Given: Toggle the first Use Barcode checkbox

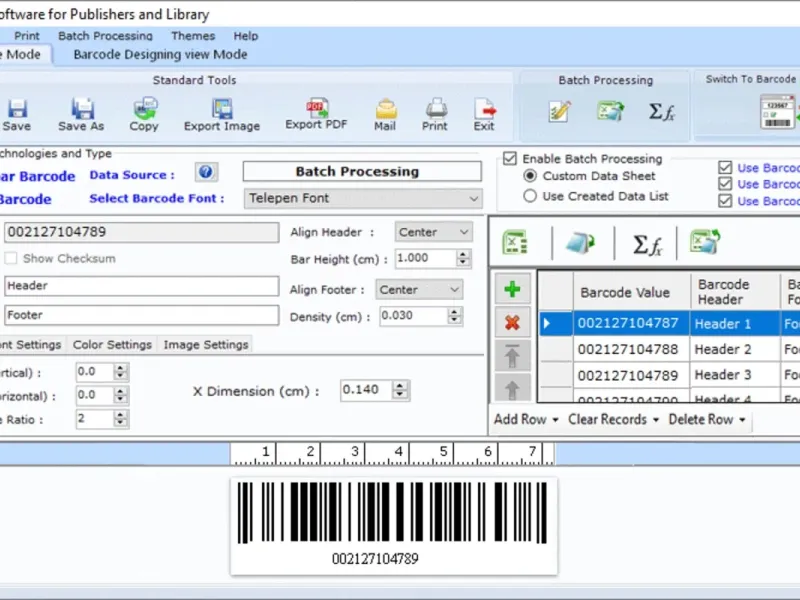Looking at the screenshot, I should pos(725,168).
